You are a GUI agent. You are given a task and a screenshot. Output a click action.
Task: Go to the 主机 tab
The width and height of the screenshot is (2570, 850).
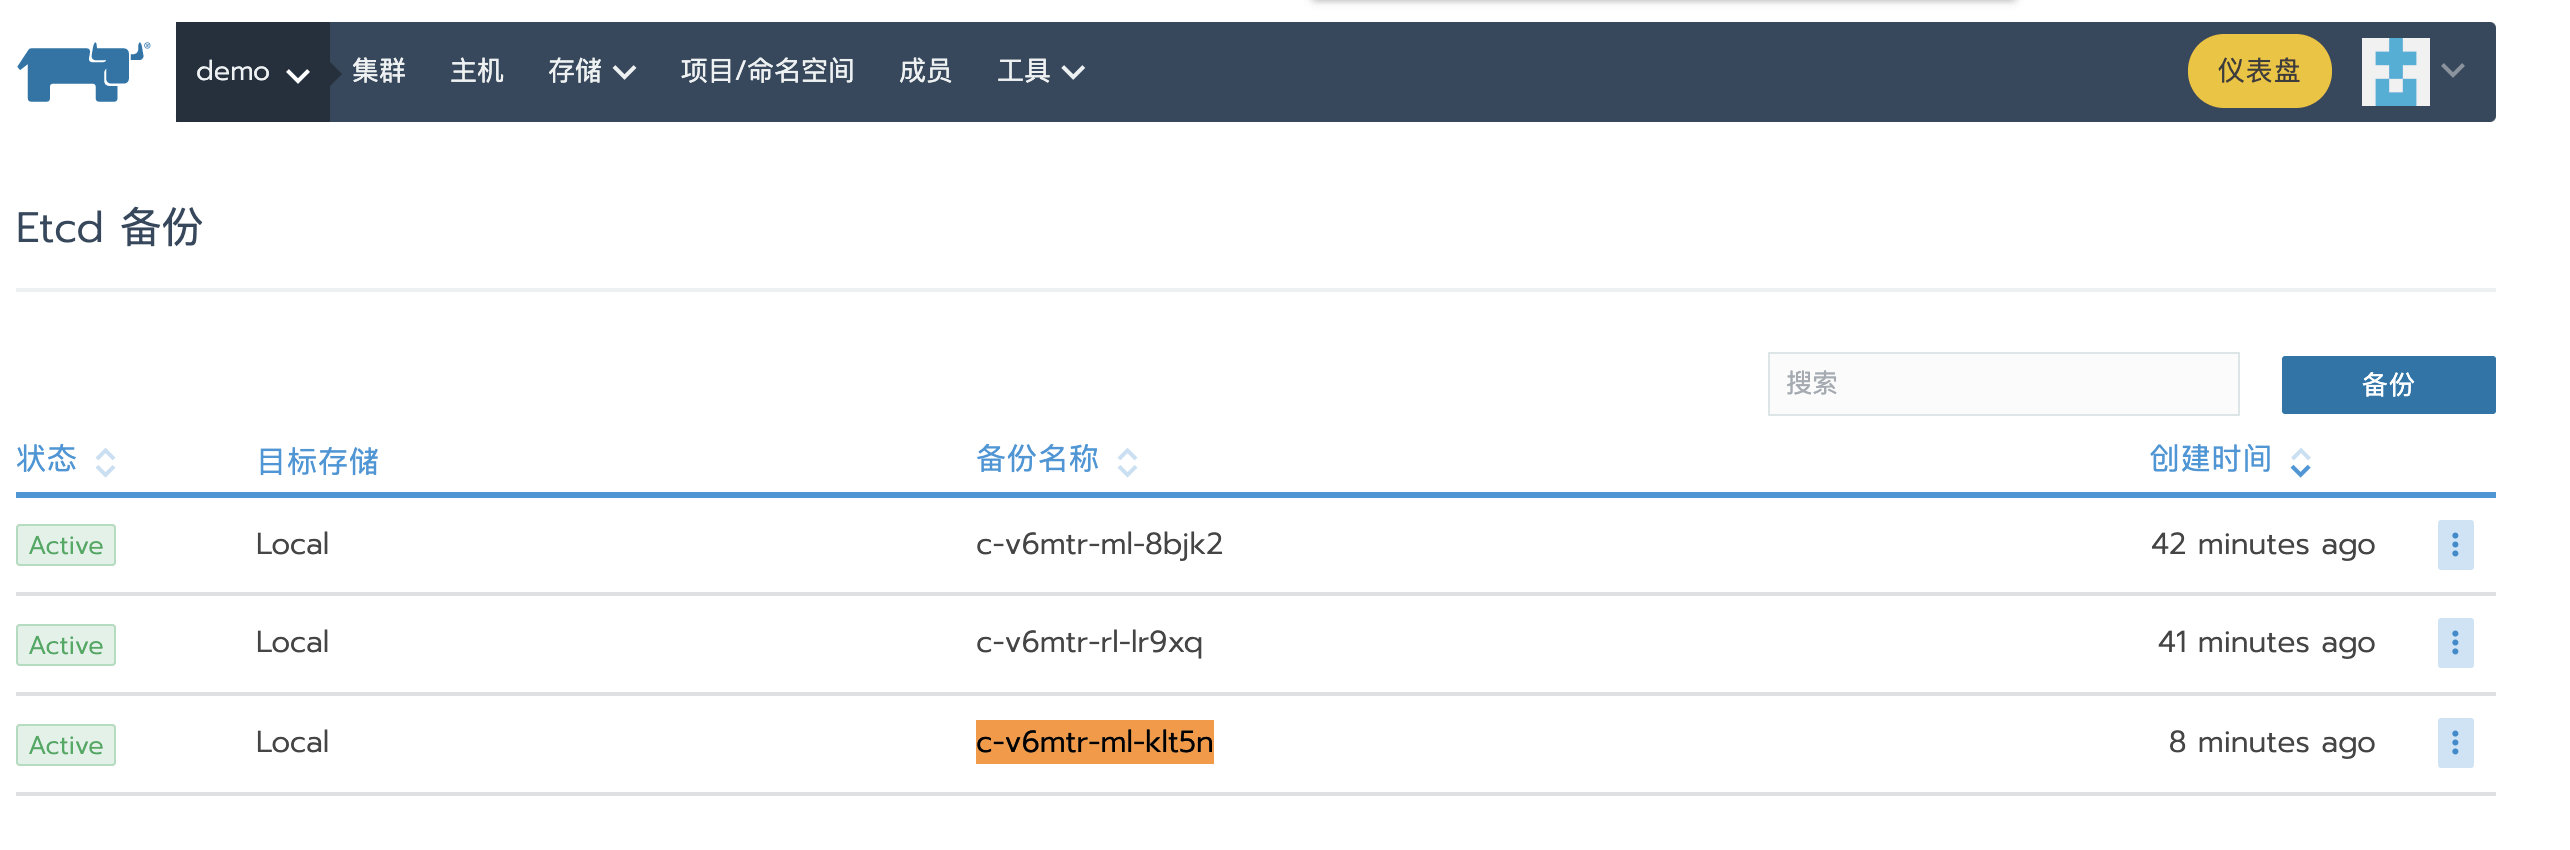(x=477, y=72)
